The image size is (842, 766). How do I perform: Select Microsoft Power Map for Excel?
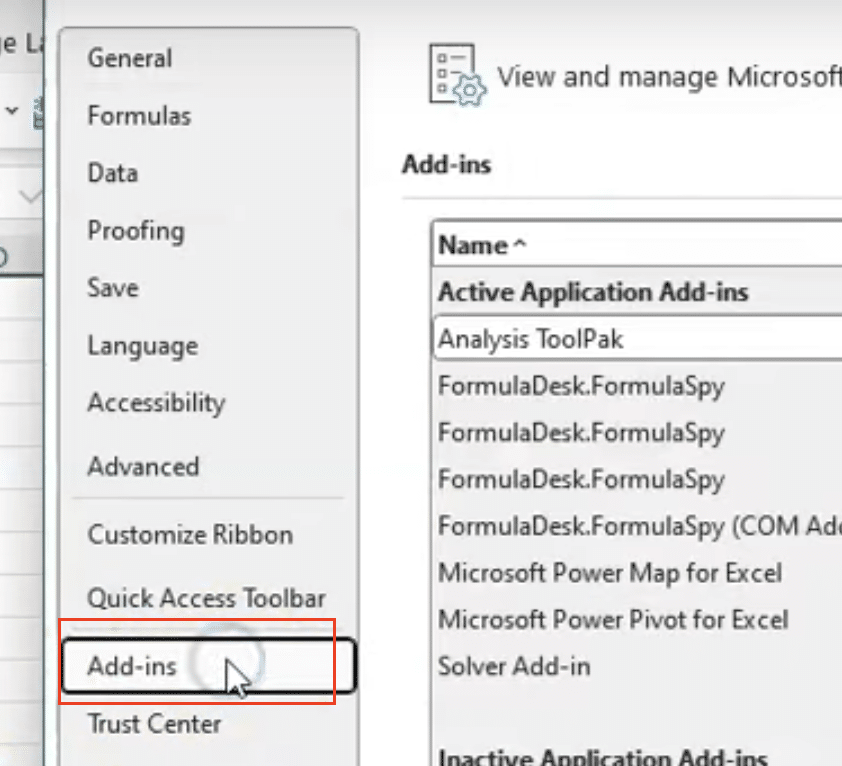pos(610,573)
